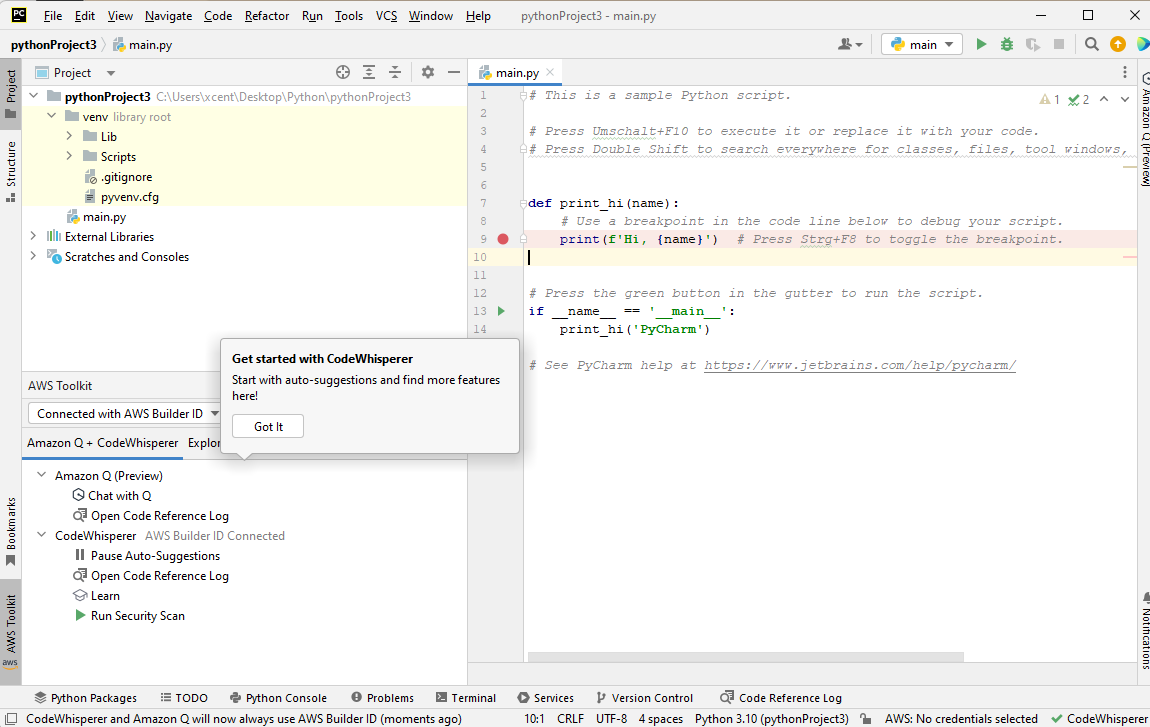Toggle the breakpoint on line 9
This screenshot has width=1150, height=727.
click(502, 238)
